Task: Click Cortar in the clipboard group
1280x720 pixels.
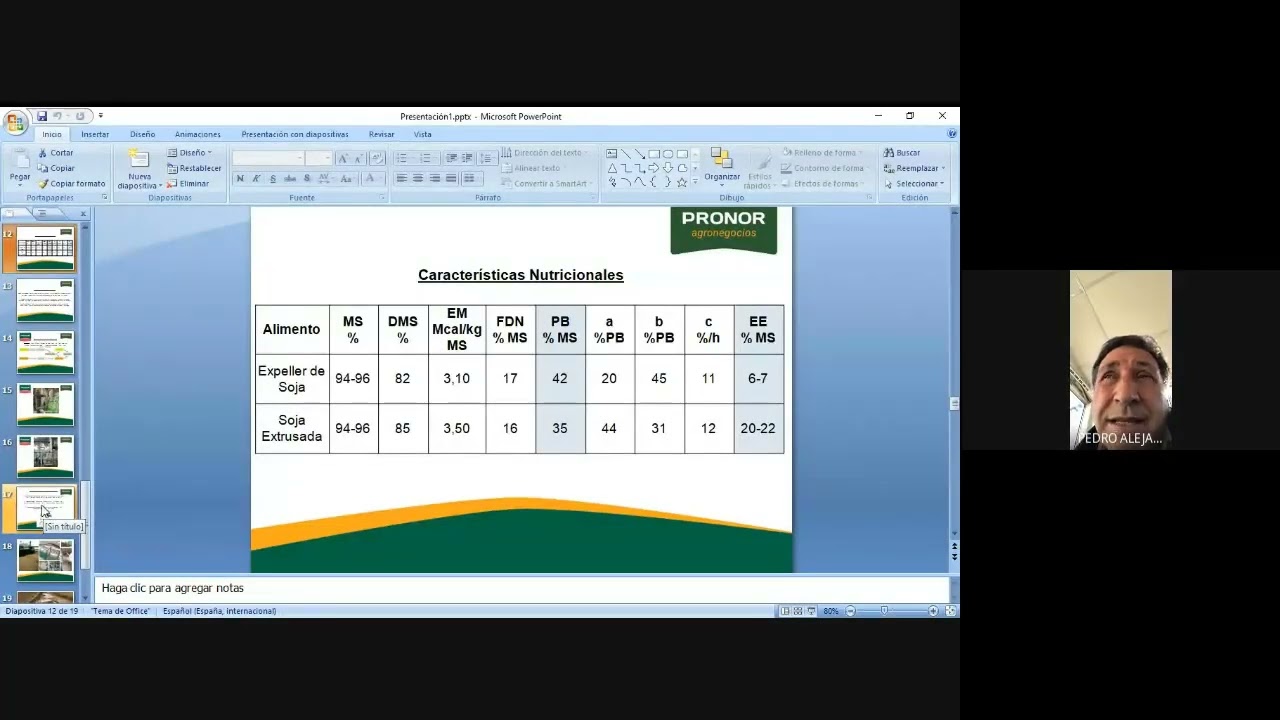Action: coord(56,153)
